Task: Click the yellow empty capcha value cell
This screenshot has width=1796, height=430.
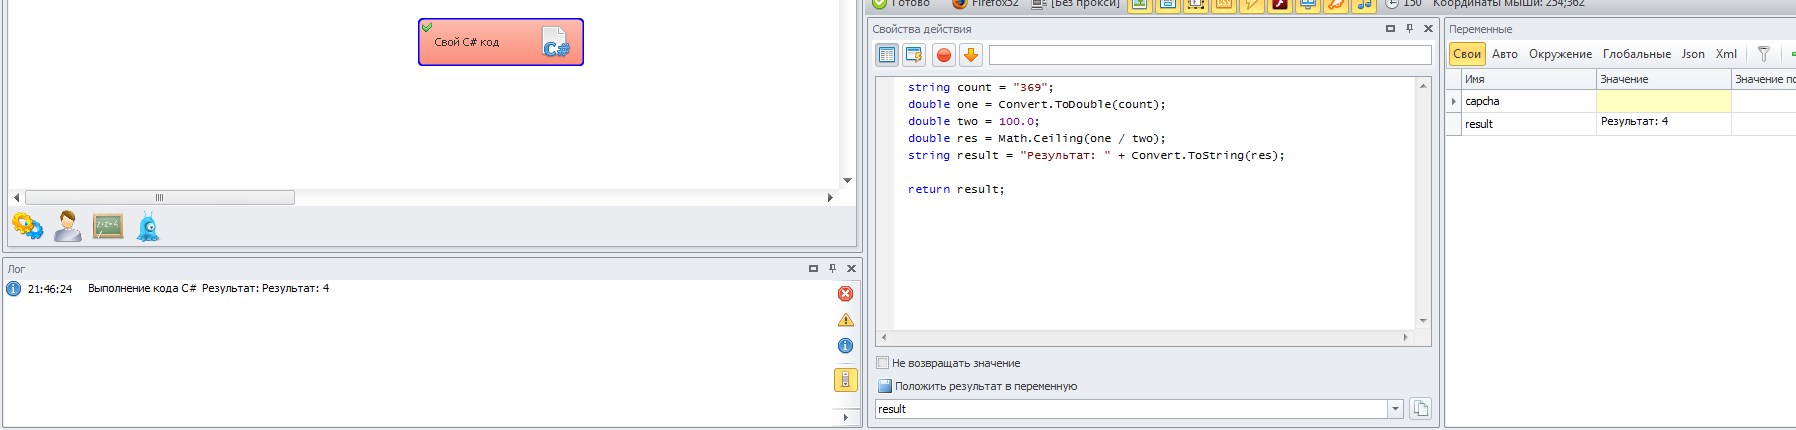Action: tap(1663, 101)
